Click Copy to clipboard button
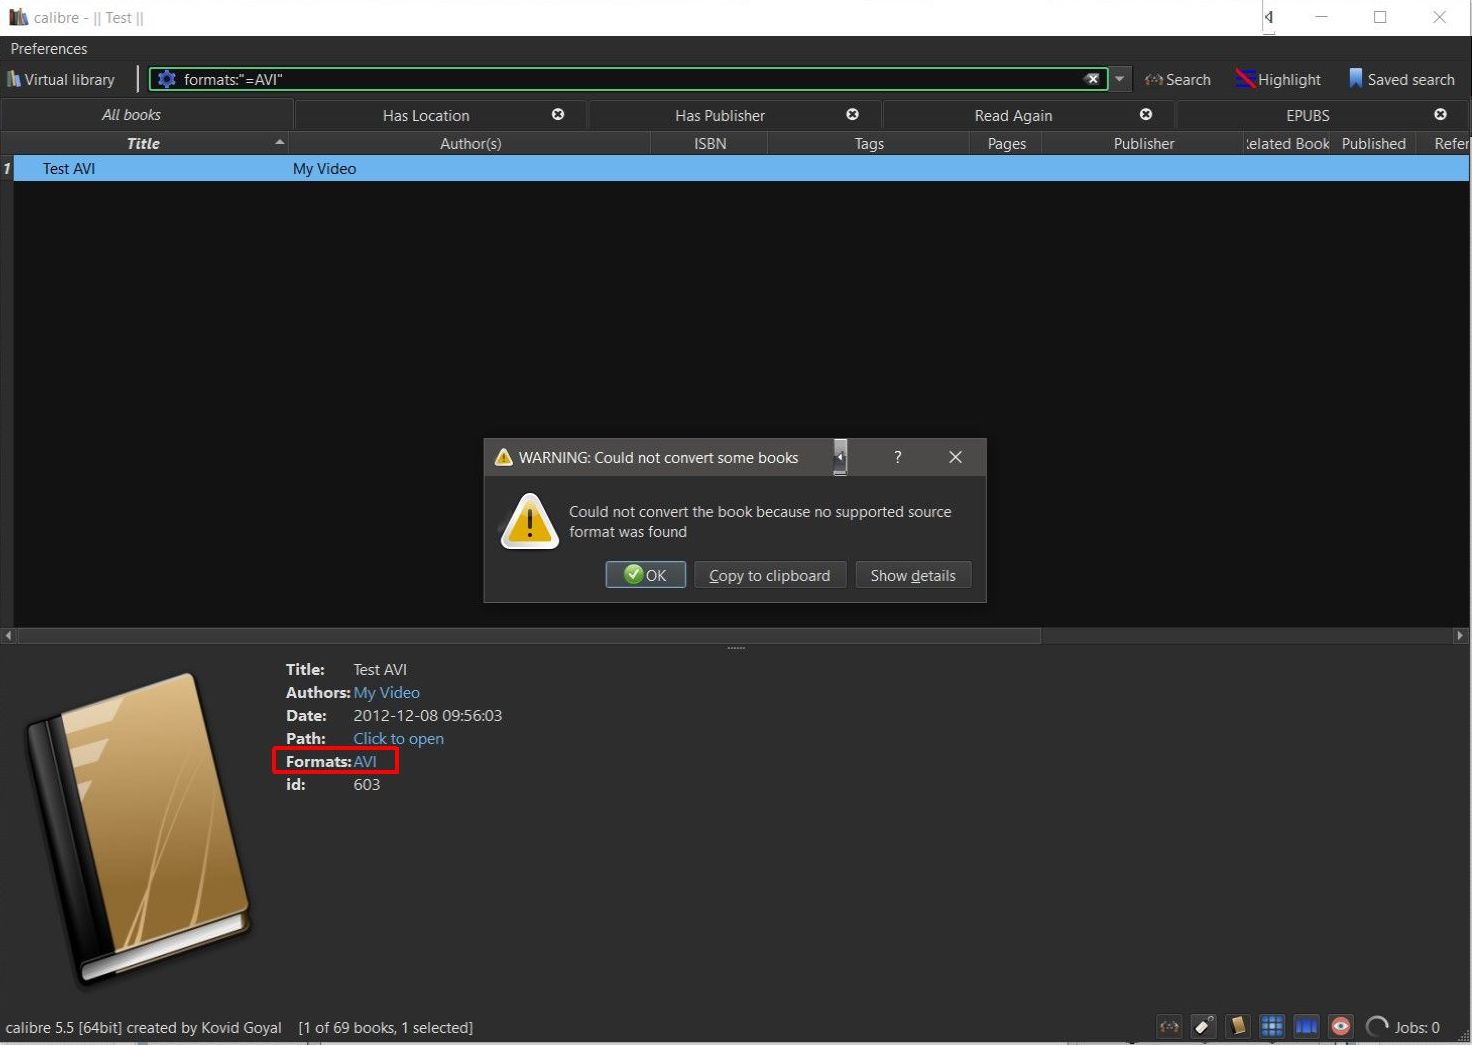 tap(769, 575)
